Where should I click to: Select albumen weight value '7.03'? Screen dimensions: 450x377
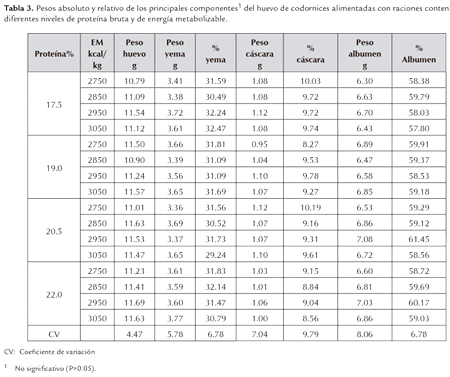365,303
